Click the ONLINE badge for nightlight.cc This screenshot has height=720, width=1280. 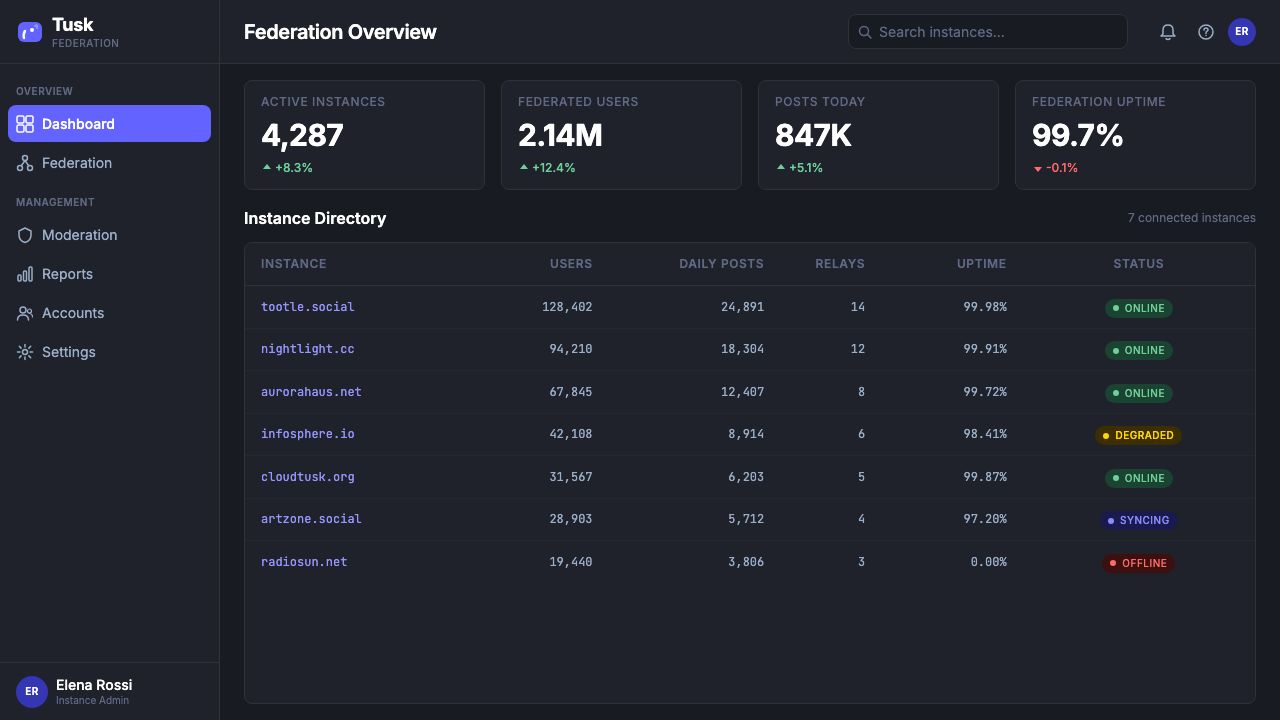pyautogui.click(x=1139, y=350)
